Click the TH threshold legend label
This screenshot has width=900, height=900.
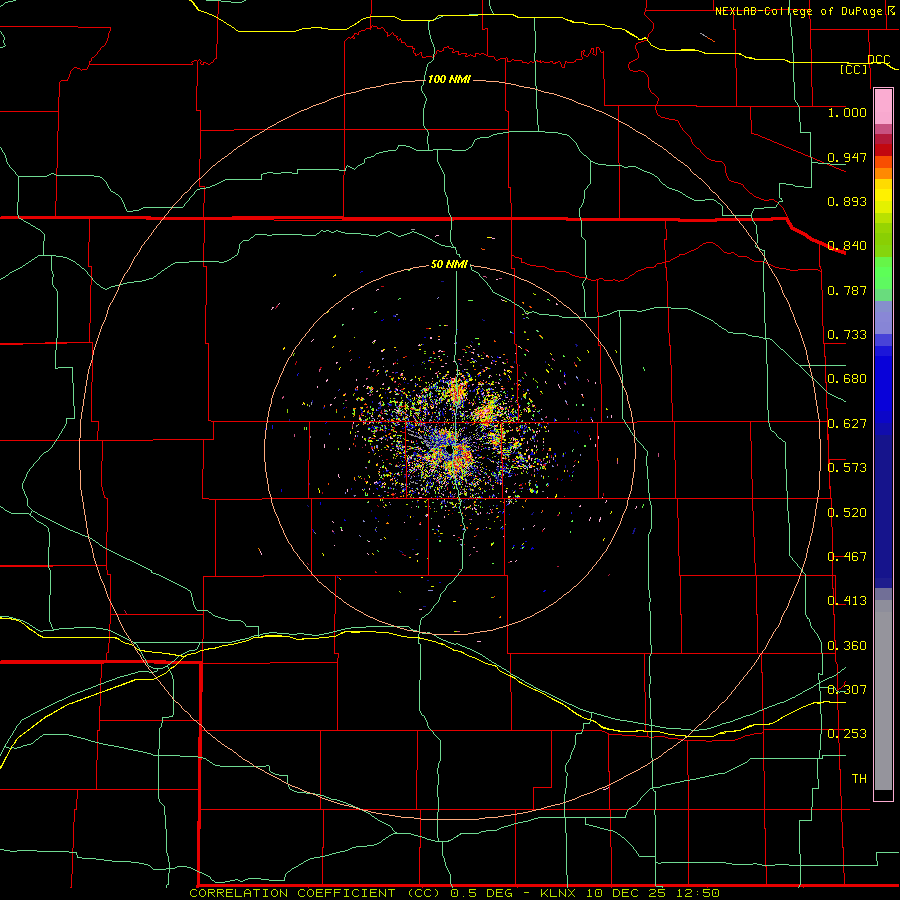pos(859,779)
